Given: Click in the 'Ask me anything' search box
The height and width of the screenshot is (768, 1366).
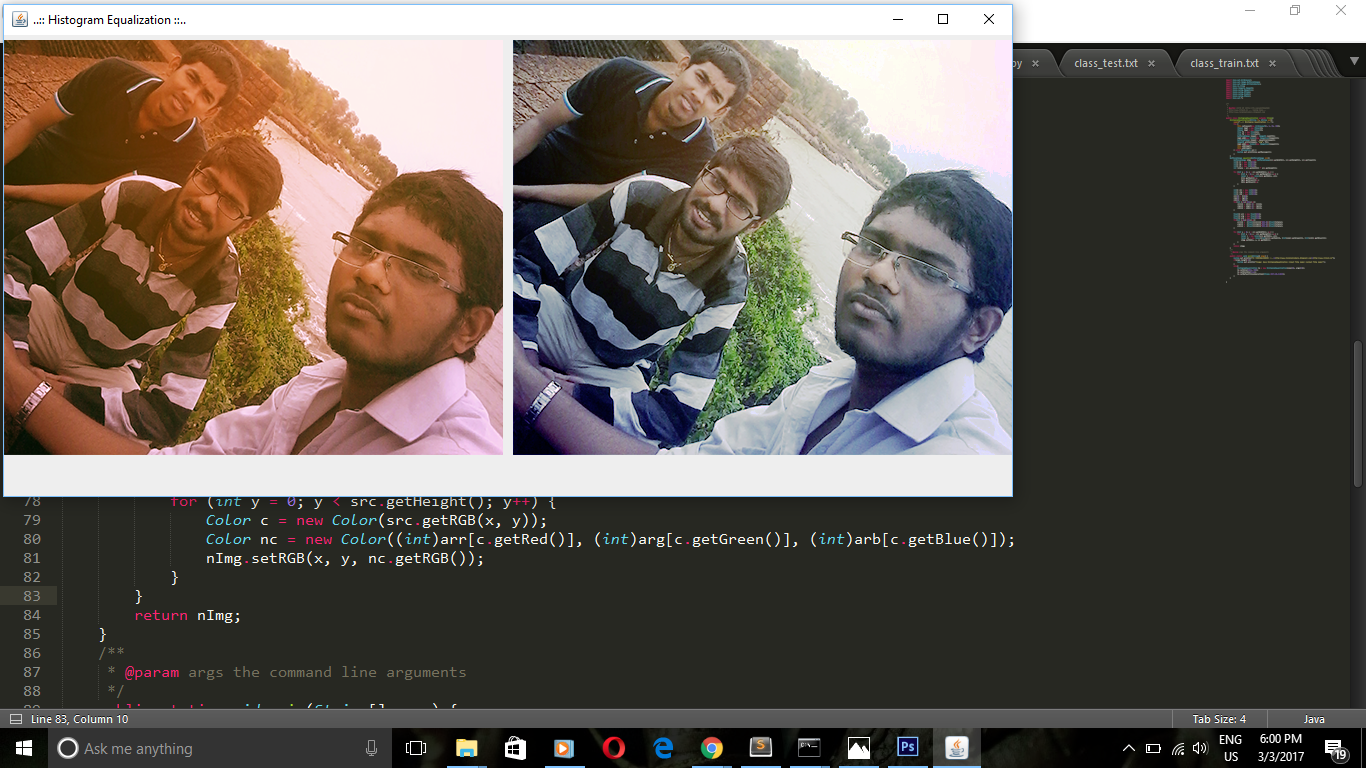Looking at the screenshot, I should [220, 748].
